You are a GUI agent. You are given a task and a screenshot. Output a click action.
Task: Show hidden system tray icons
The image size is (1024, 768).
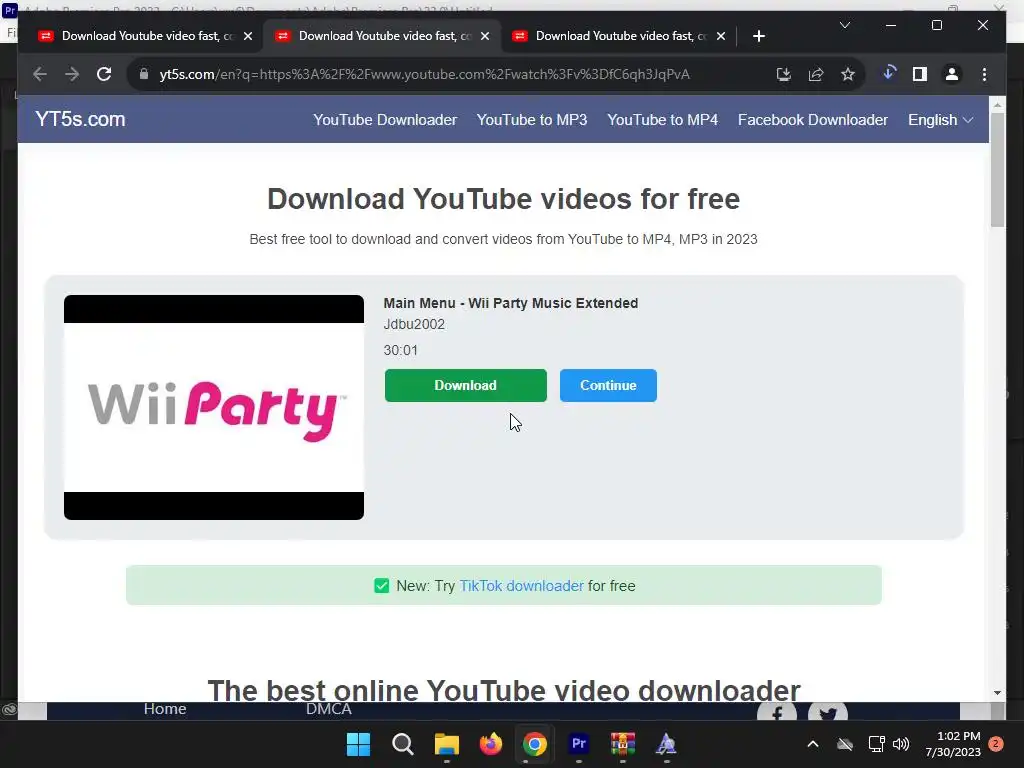813,744
